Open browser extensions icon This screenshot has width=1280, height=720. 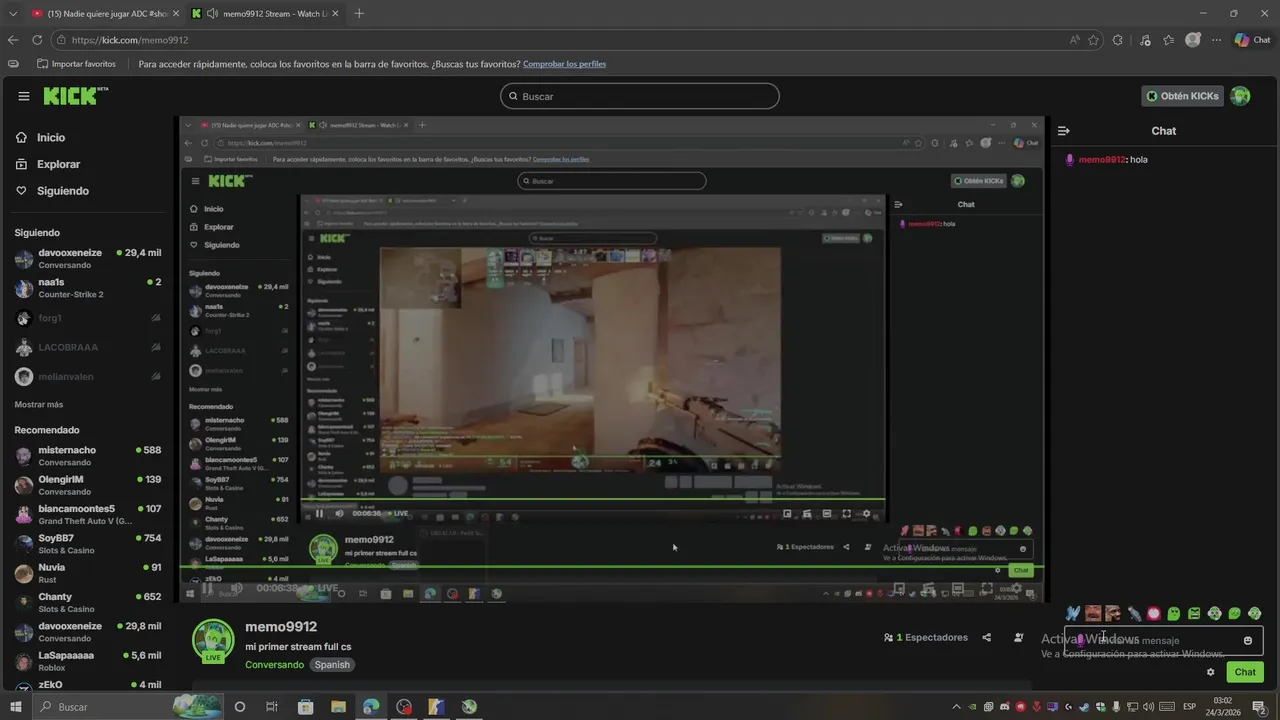point(1118,40)
